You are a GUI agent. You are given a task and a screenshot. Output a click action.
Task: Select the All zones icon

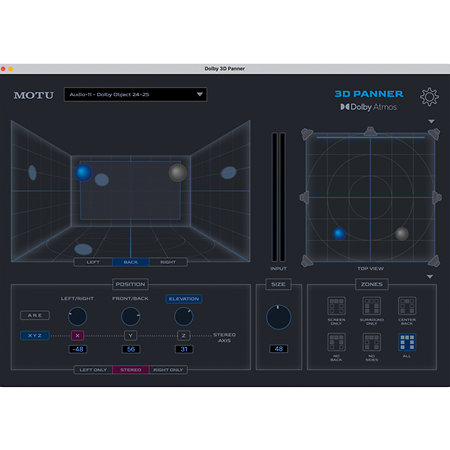407,342
